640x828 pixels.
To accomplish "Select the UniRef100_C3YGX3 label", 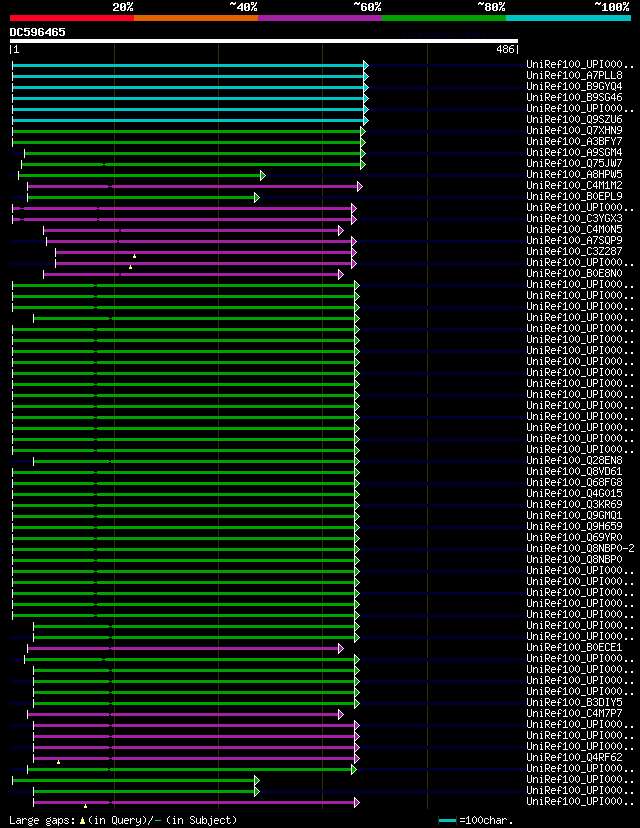I will point(574,219).
